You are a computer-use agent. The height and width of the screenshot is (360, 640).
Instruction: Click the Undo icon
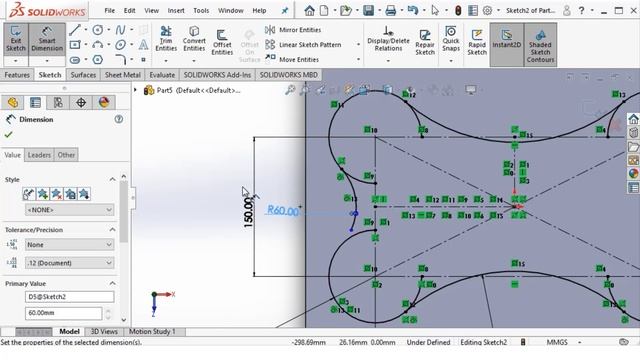(x=413, y=11)
